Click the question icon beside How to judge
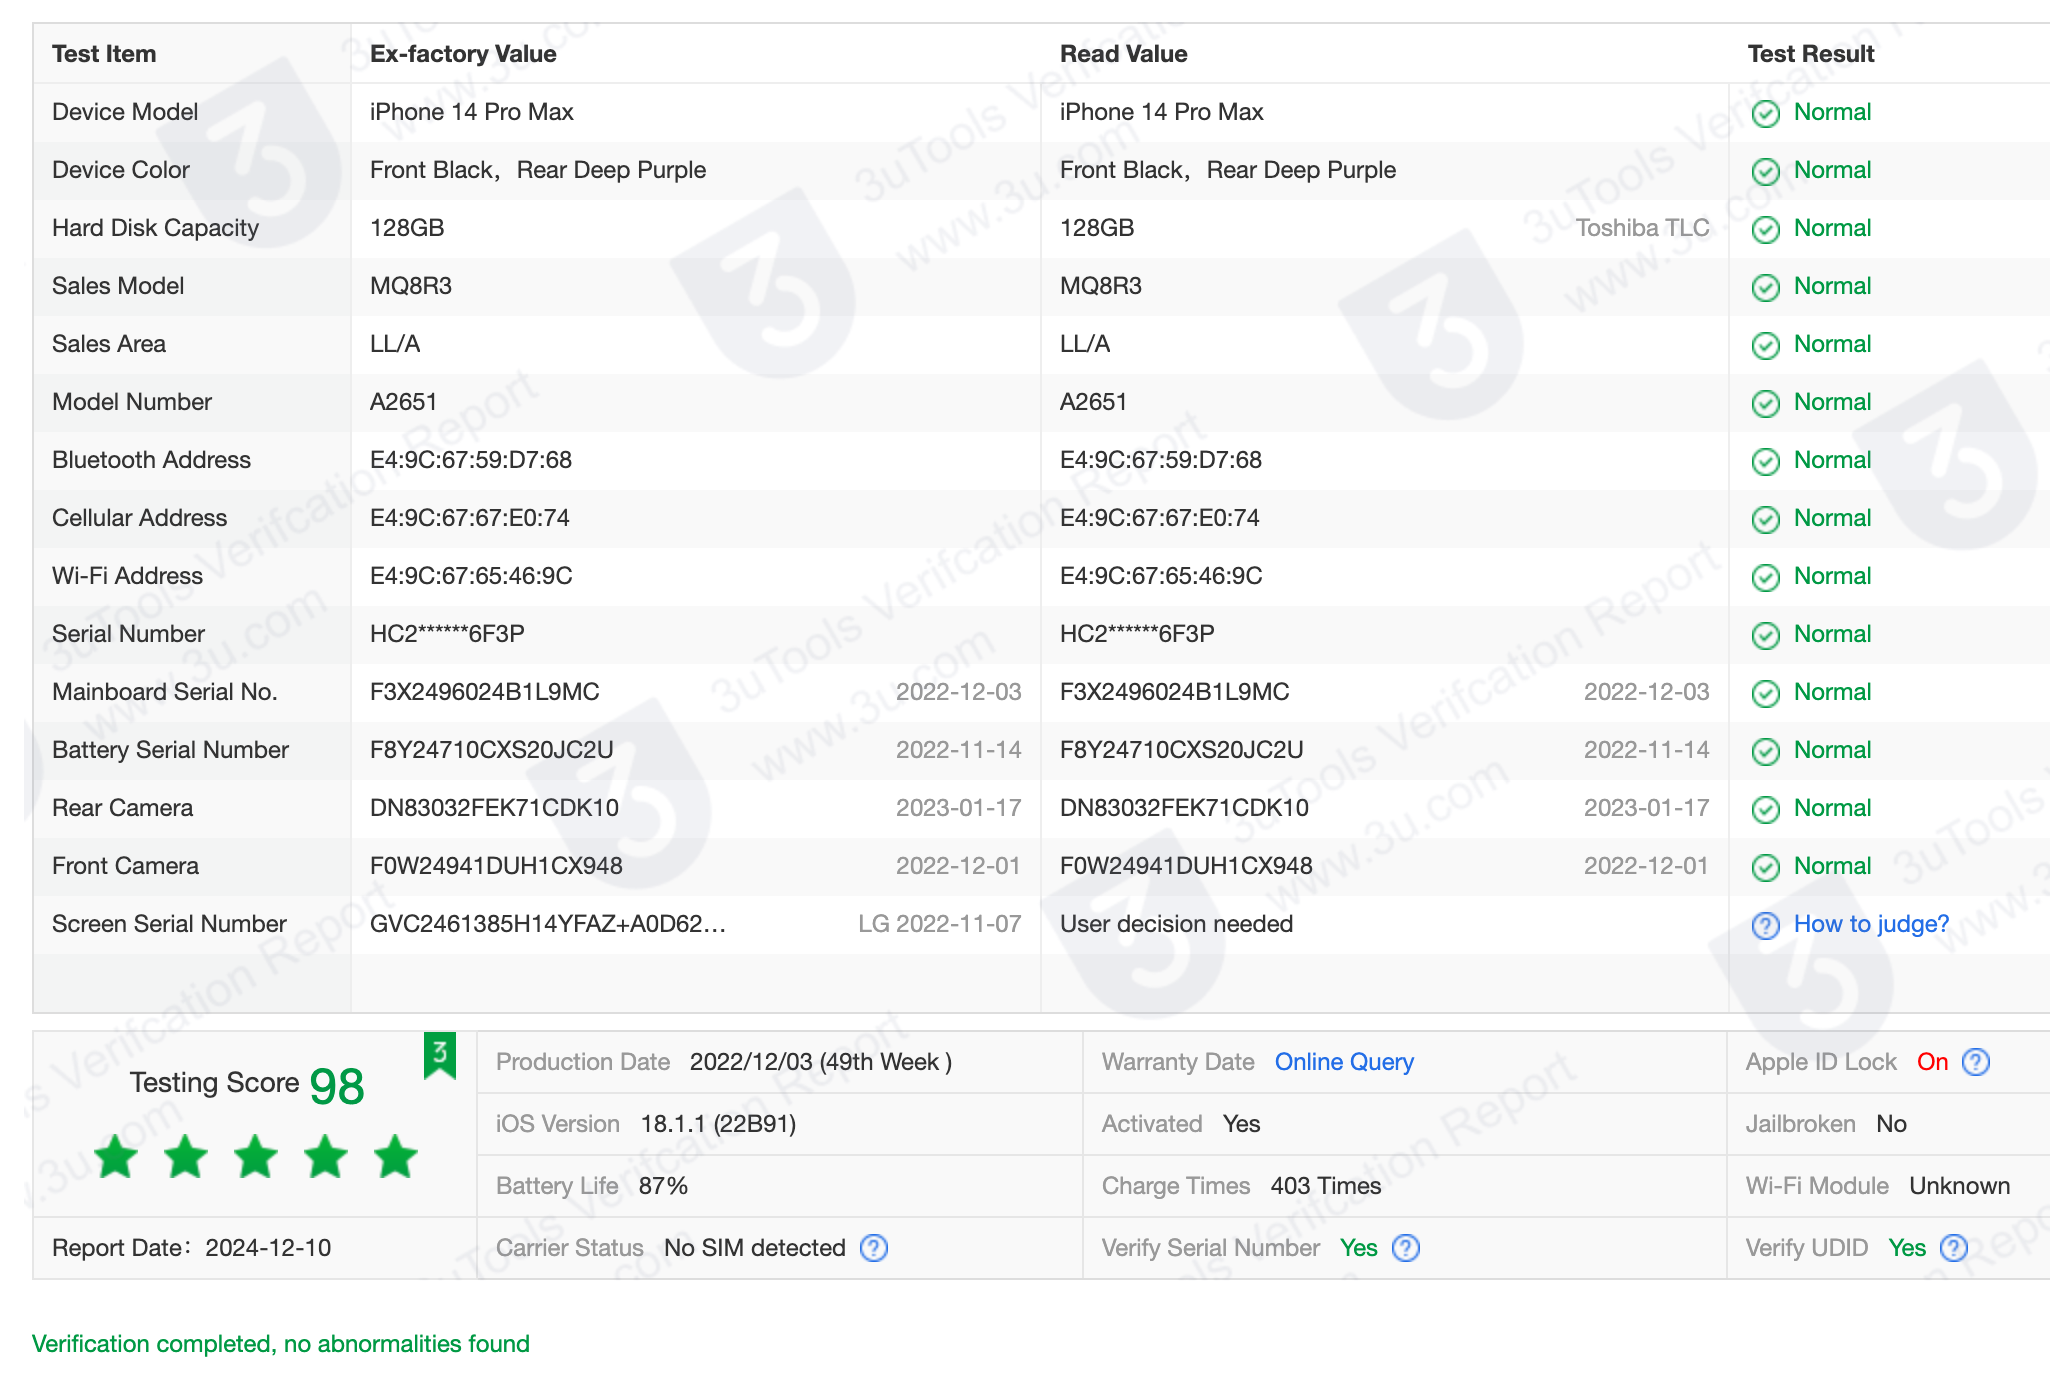2050x1374 pixels. point(1766,925)
